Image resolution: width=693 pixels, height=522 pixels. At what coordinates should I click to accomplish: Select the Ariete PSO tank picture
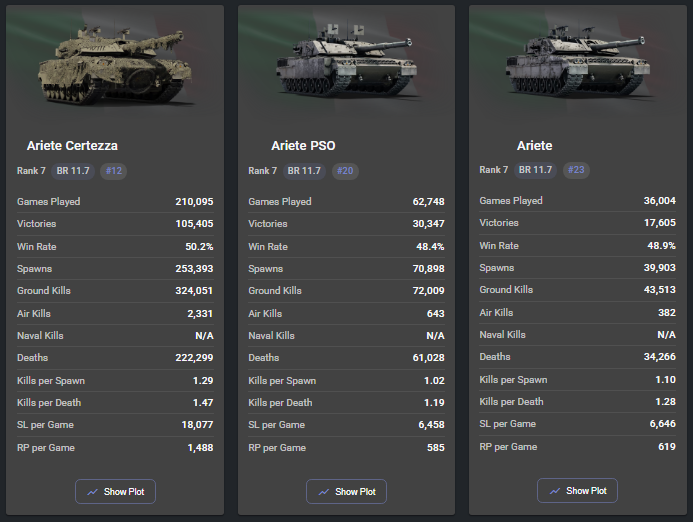342,62
